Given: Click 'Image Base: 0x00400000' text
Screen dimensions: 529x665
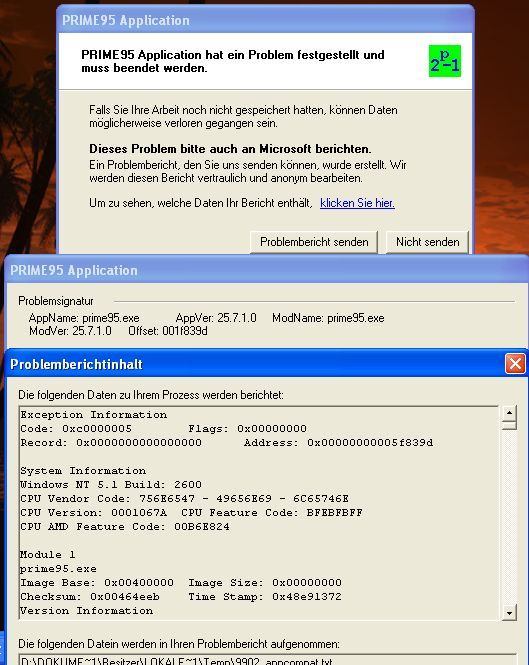Looking at the screenshot, I should (x=97, y=583).
